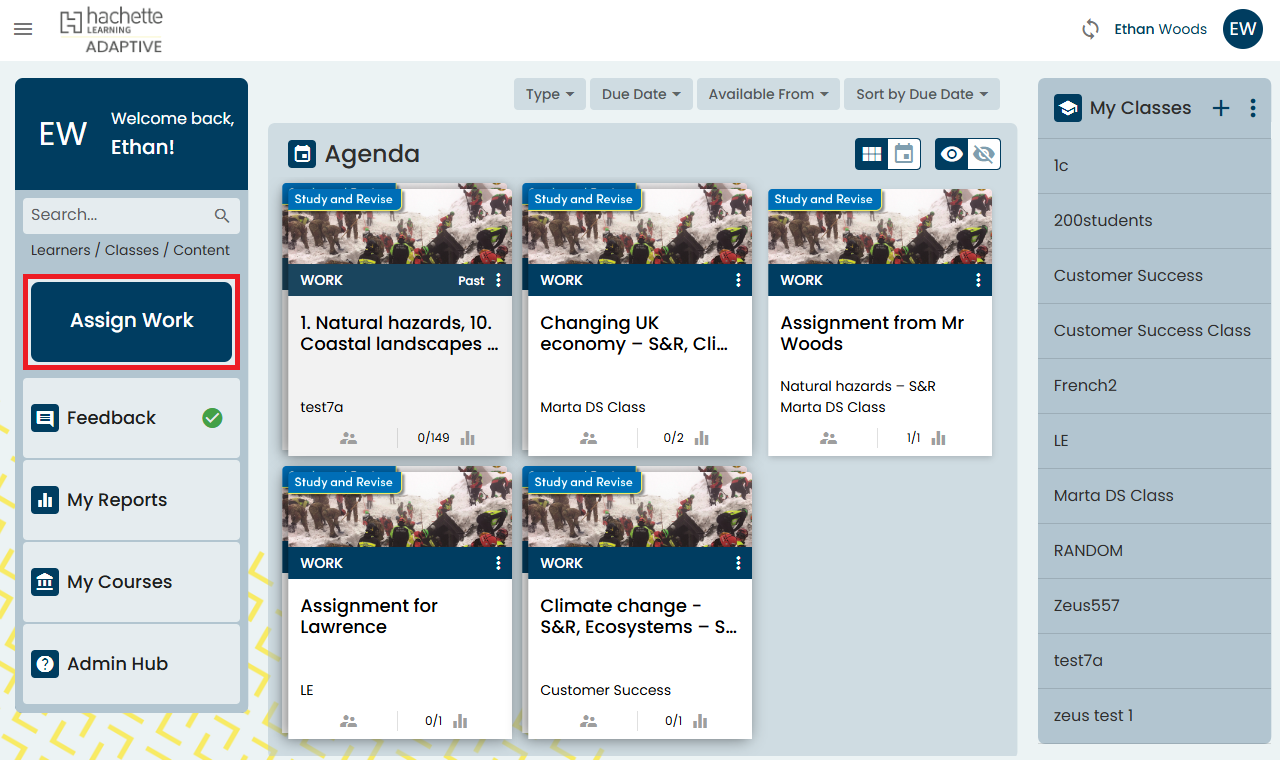1280x763 pixels.
Task: Open the Sort by Due Date dropdown
Action: point(921,94)
